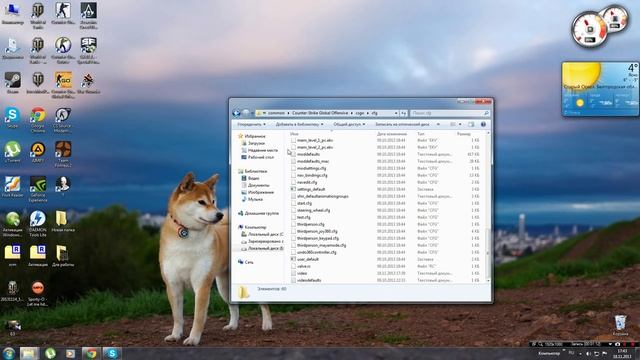Sort by the Дата изменения column header

[392, 133]
